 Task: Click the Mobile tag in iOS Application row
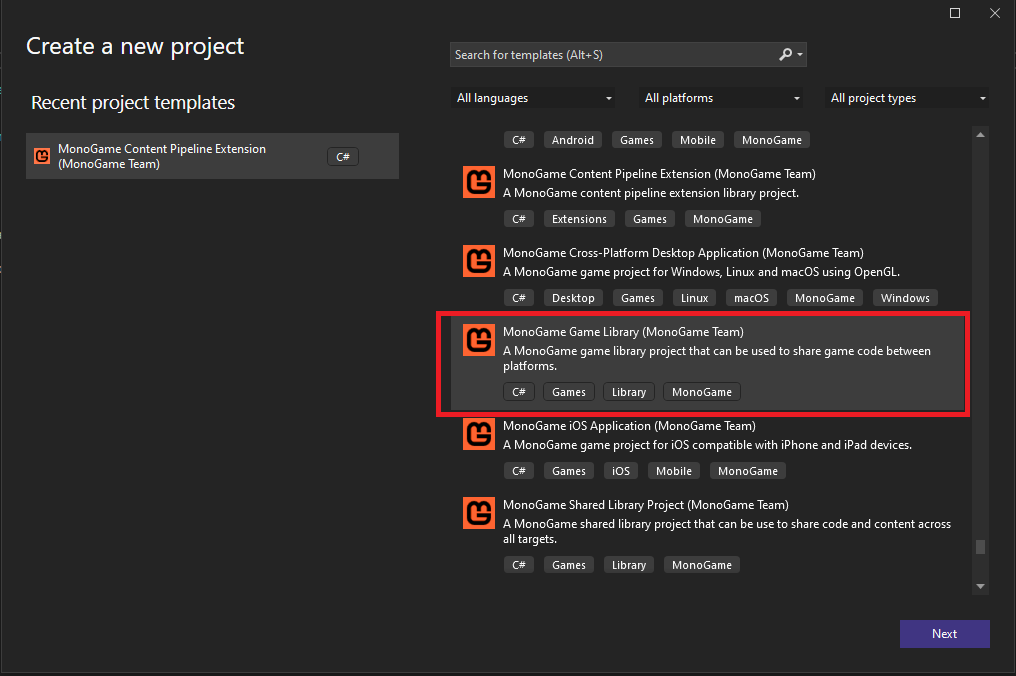pos(674,471)
